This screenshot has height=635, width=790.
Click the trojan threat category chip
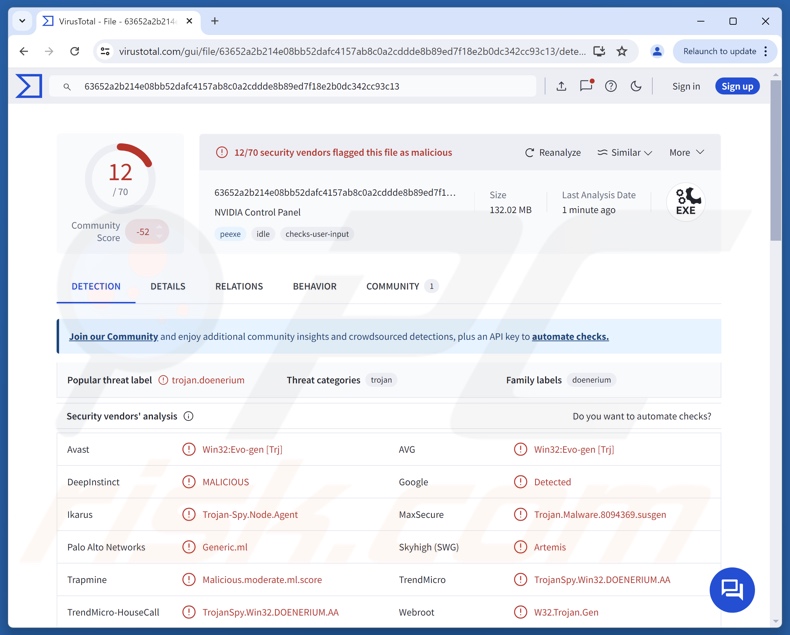(x=381, y=379)
